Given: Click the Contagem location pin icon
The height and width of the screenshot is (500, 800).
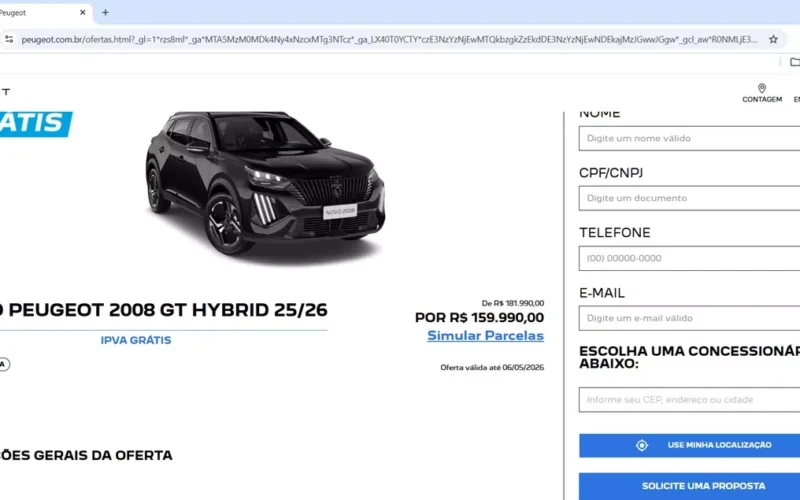Looking at the screenshot, I should coord(762,88).
